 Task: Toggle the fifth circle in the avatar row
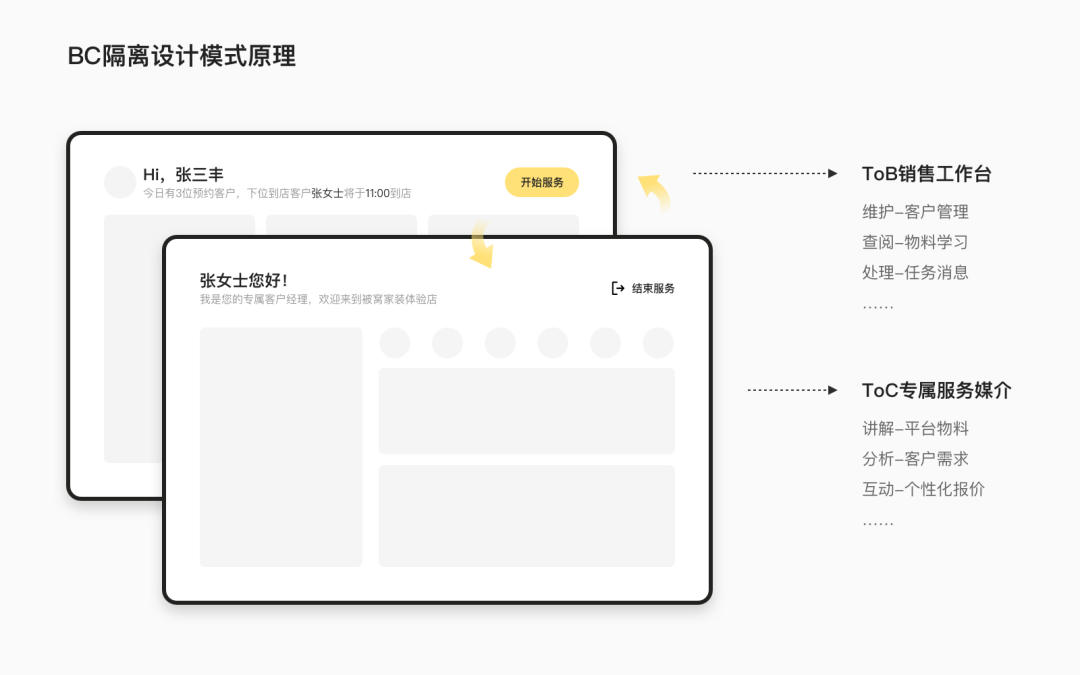point(605,343)
